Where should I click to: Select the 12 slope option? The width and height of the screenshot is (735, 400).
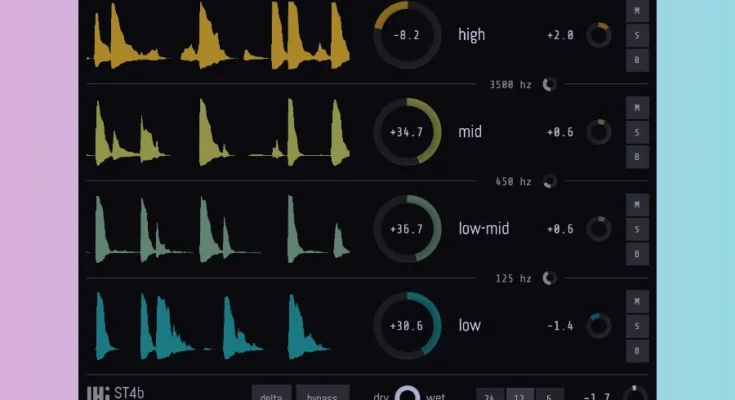[519, 395]
